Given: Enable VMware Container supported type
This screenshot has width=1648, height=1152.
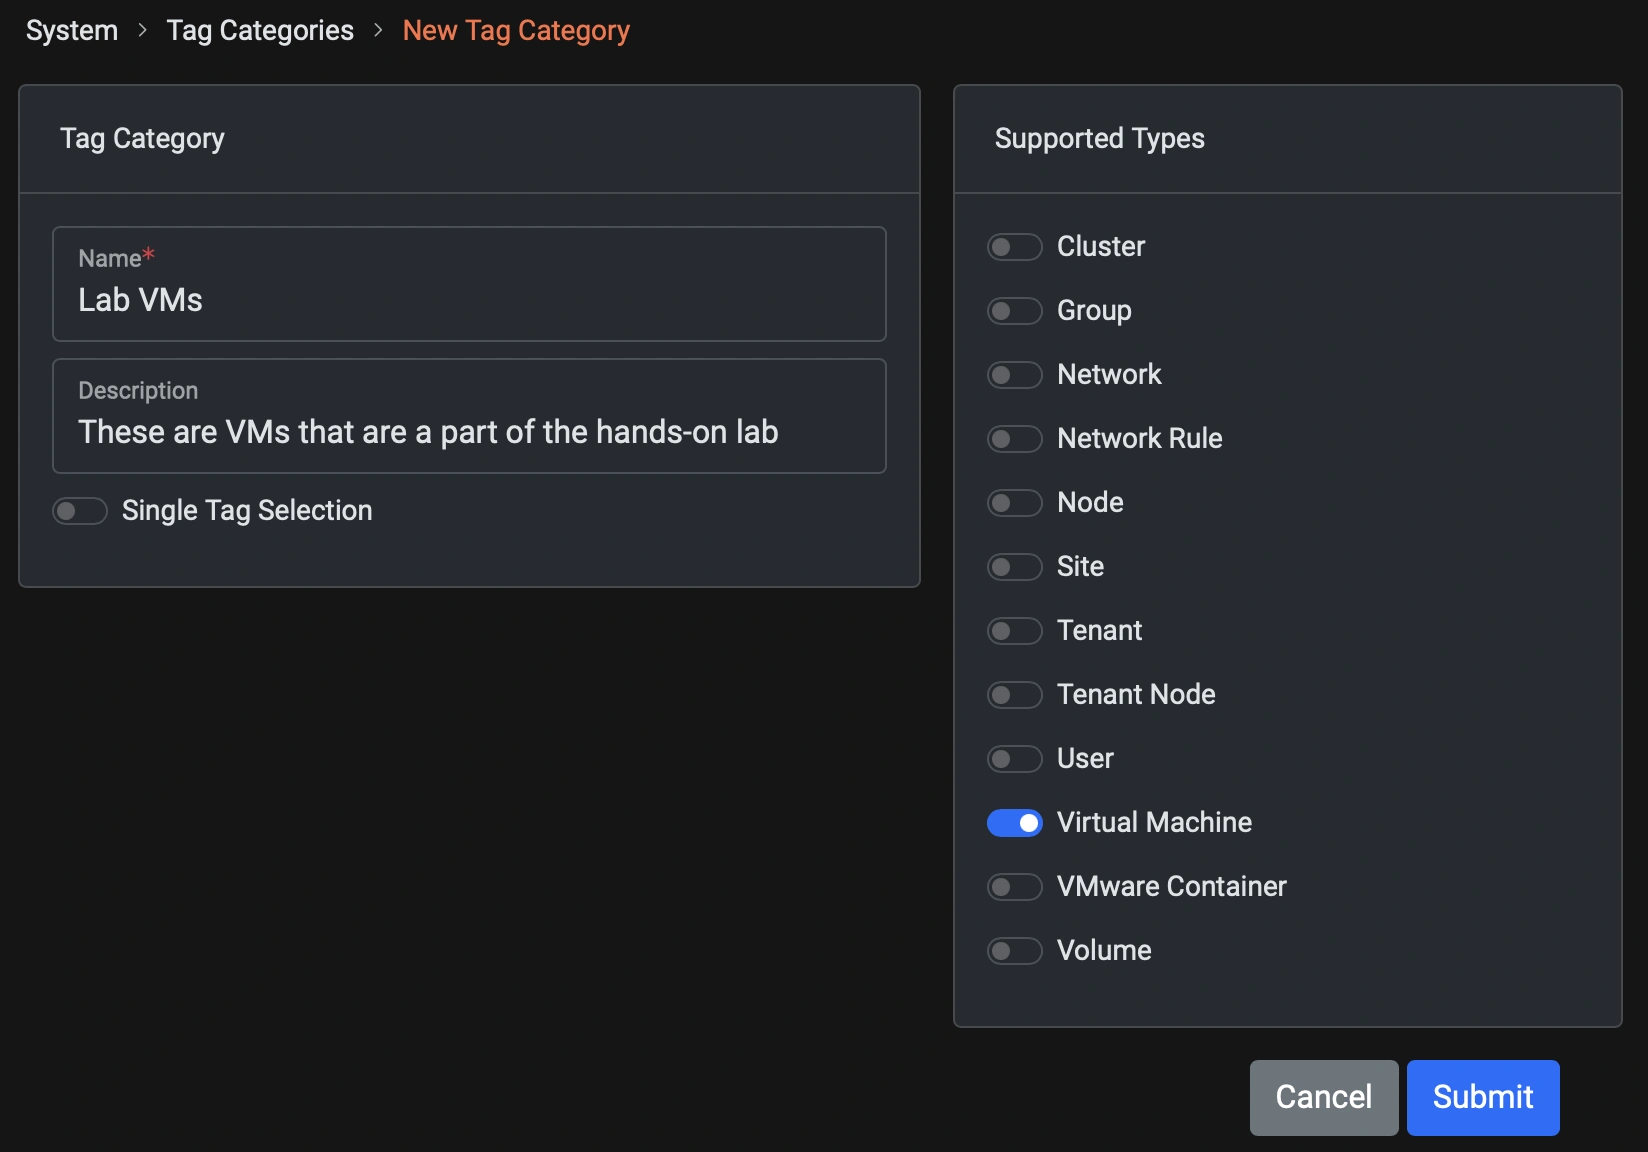Looking at the screenshot, I should coord(1014,887).
